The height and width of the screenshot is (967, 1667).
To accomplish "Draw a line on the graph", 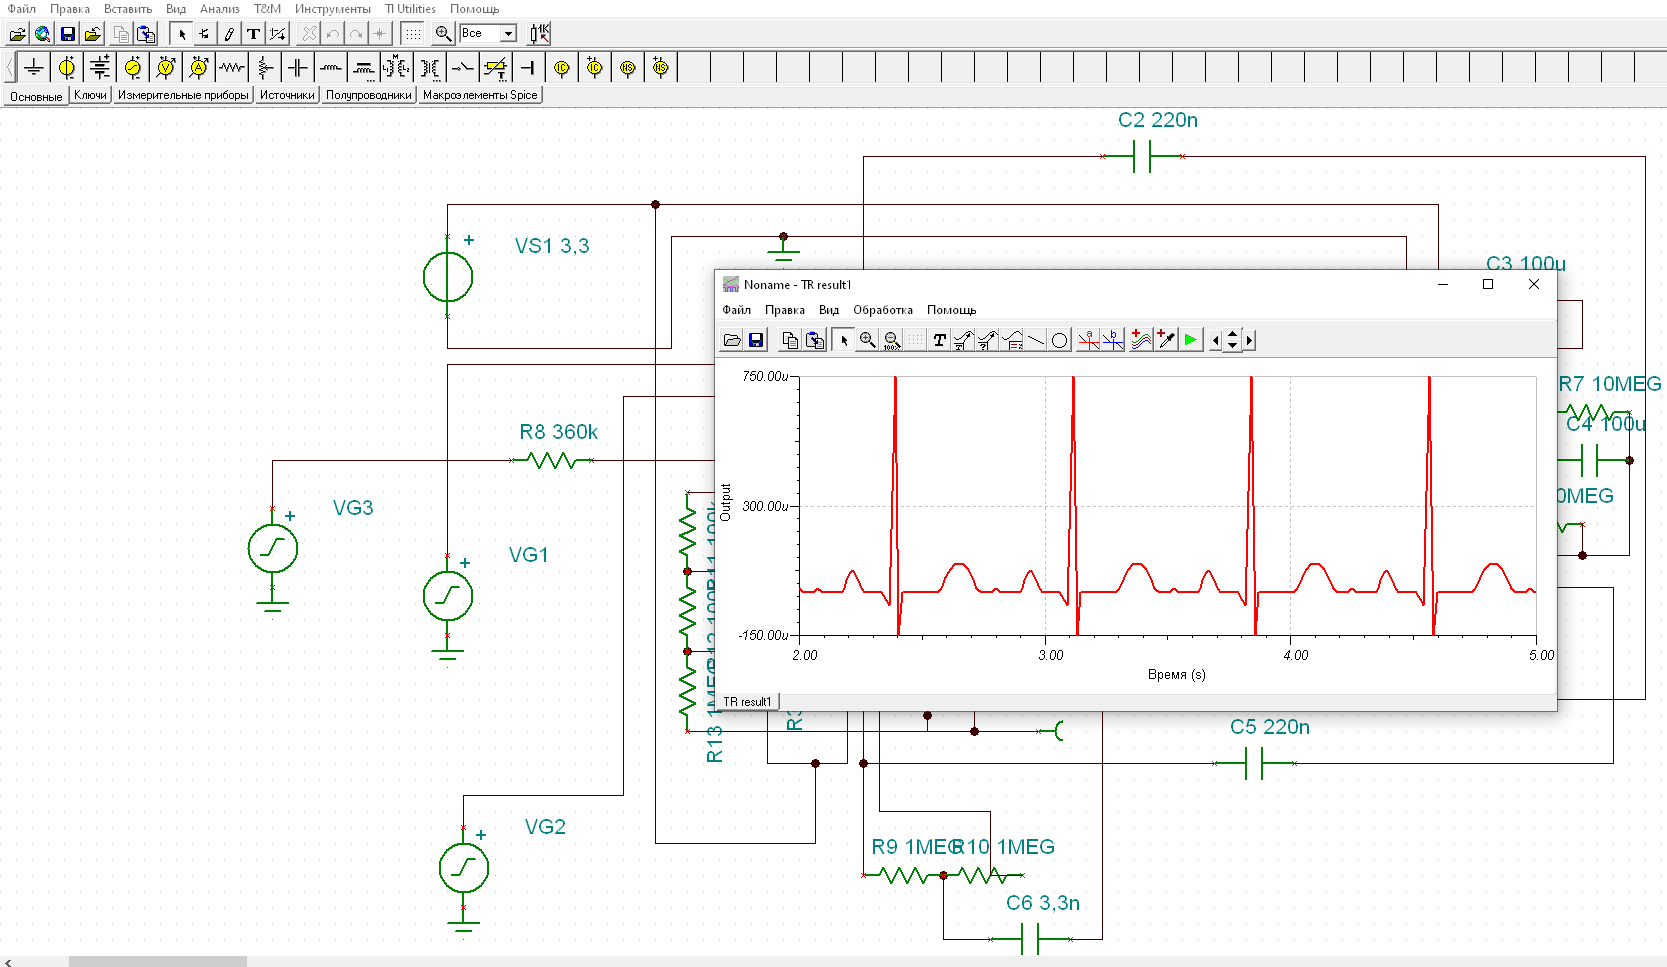I will [x=1036, y=340].
